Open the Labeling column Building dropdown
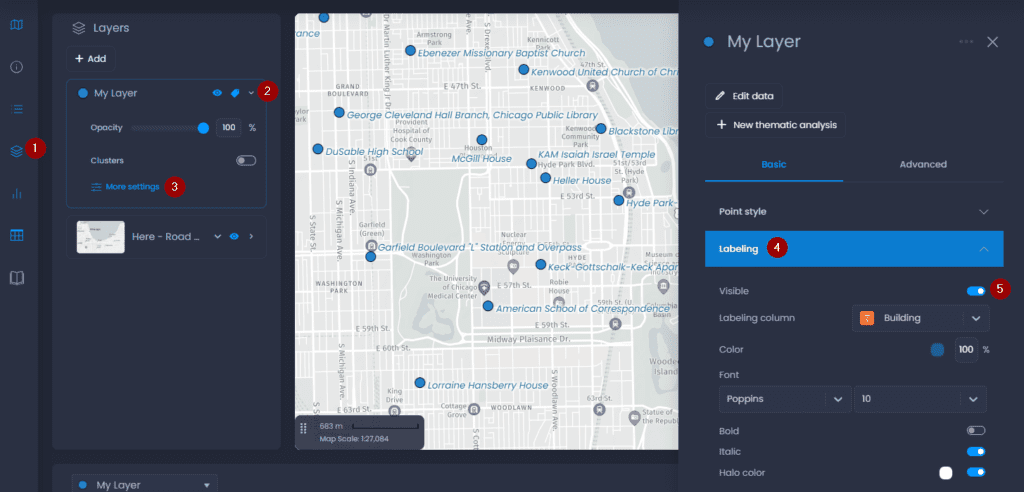The height and width of the screenshot is (492, 1024). pos(920,318)
